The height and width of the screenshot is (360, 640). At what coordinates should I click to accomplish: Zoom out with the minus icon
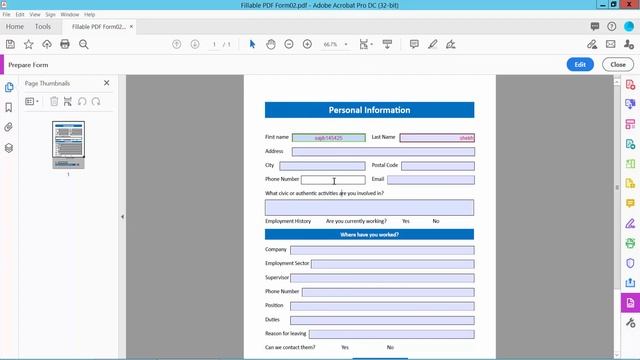(289, 44)
